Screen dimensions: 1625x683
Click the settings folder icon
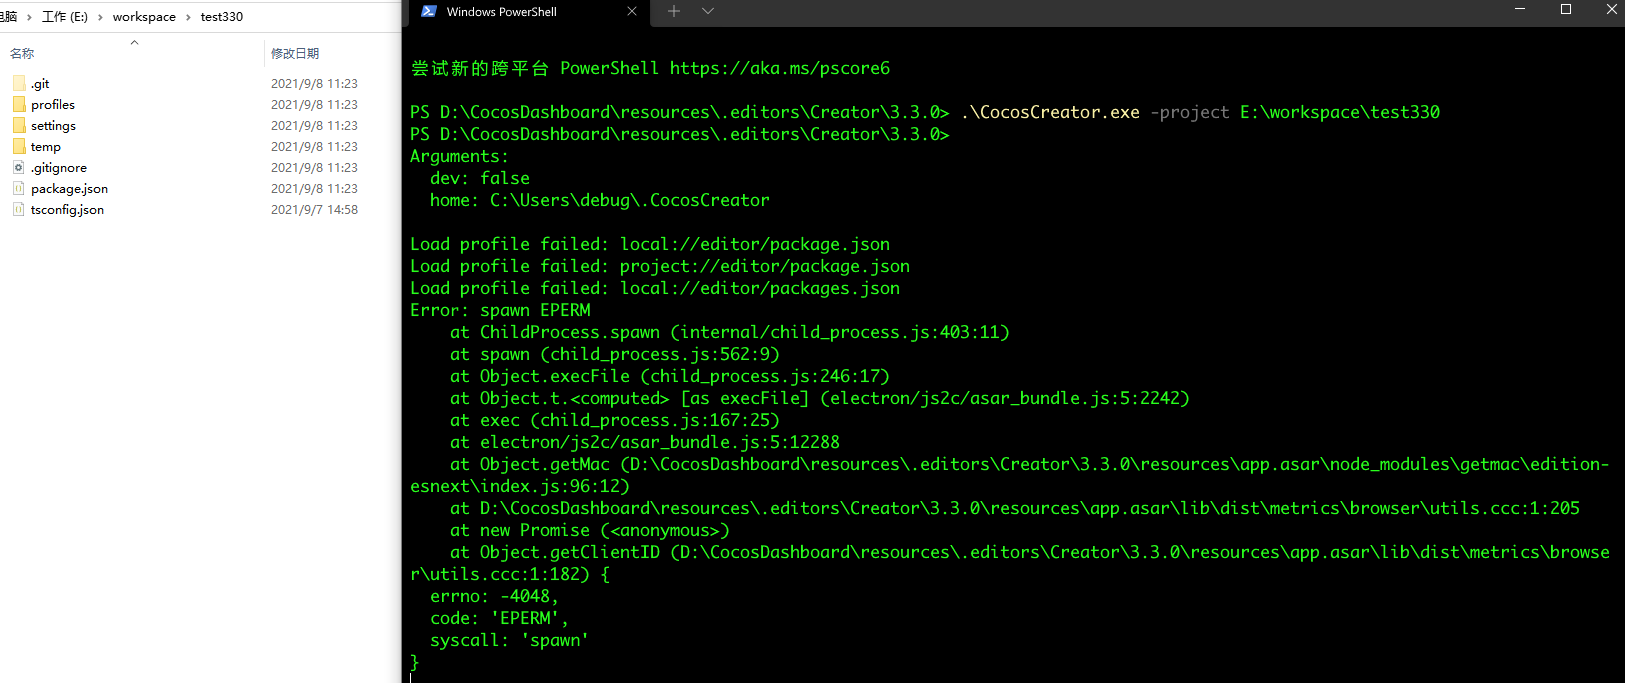pos(19,125)
